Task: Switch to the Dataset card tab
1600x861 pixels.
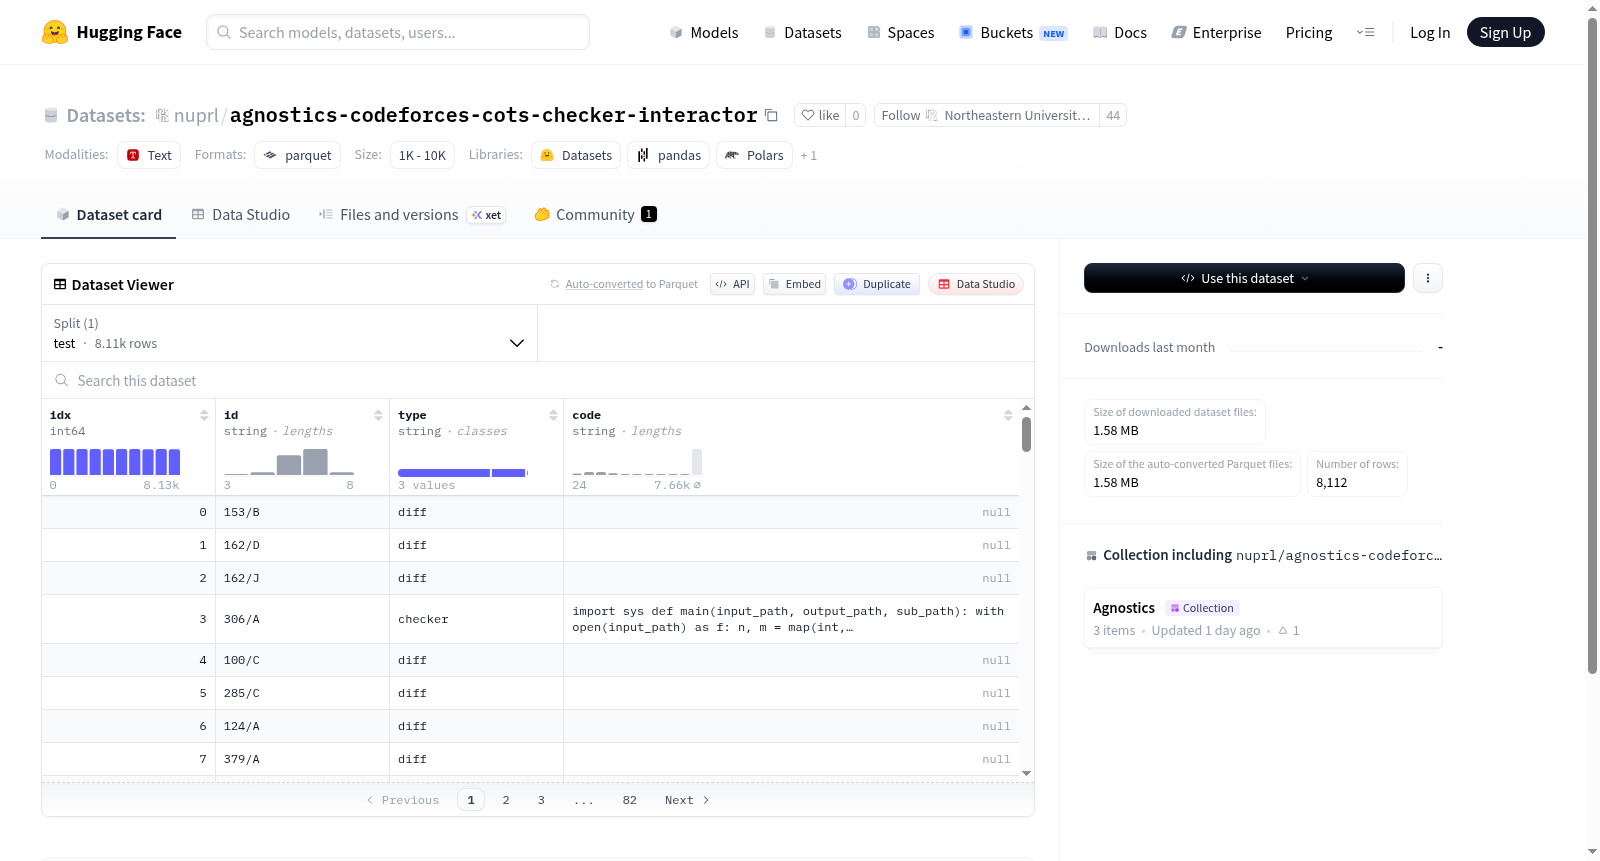Action: coord(108,215)
